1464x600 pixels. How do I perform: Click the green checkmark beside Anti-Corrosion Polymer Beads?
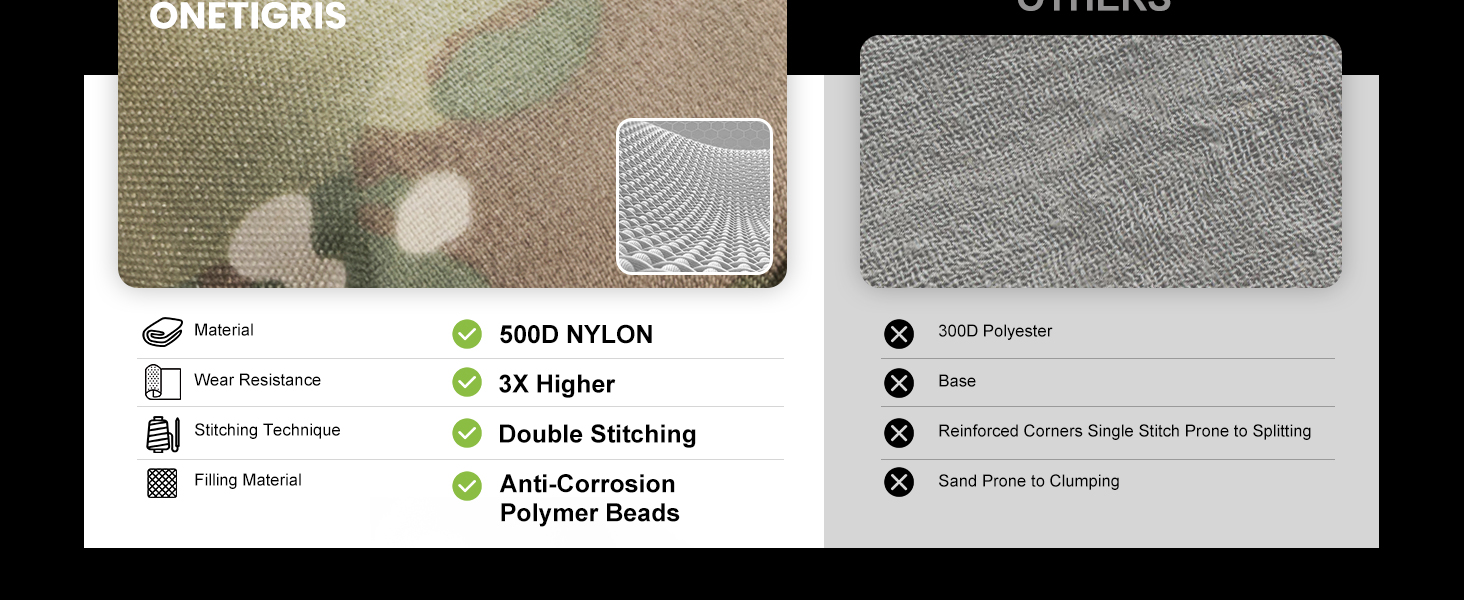click(x=467, y=486)
